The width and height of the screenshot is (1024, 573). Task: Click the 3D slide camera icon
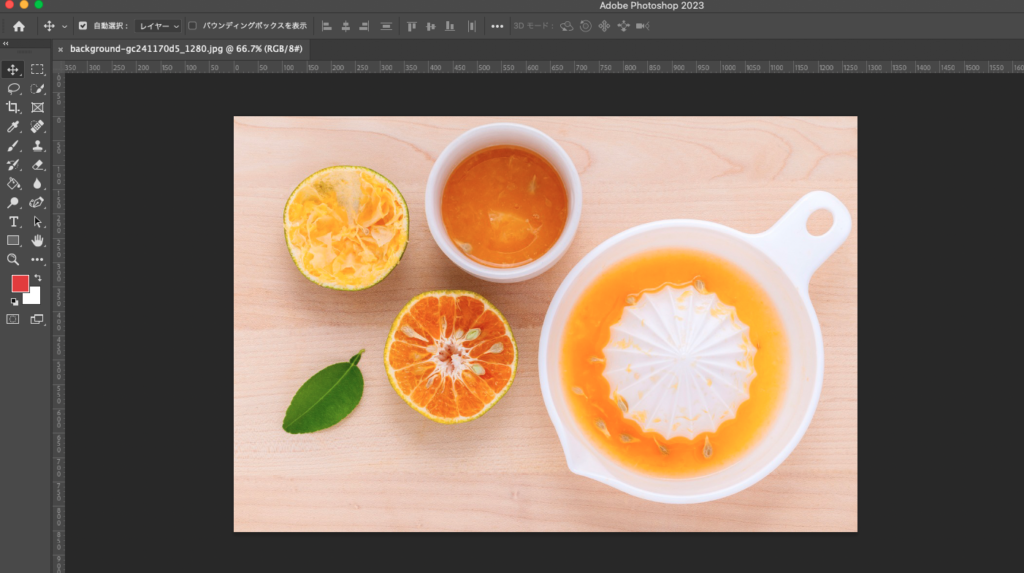click(624, 26)
